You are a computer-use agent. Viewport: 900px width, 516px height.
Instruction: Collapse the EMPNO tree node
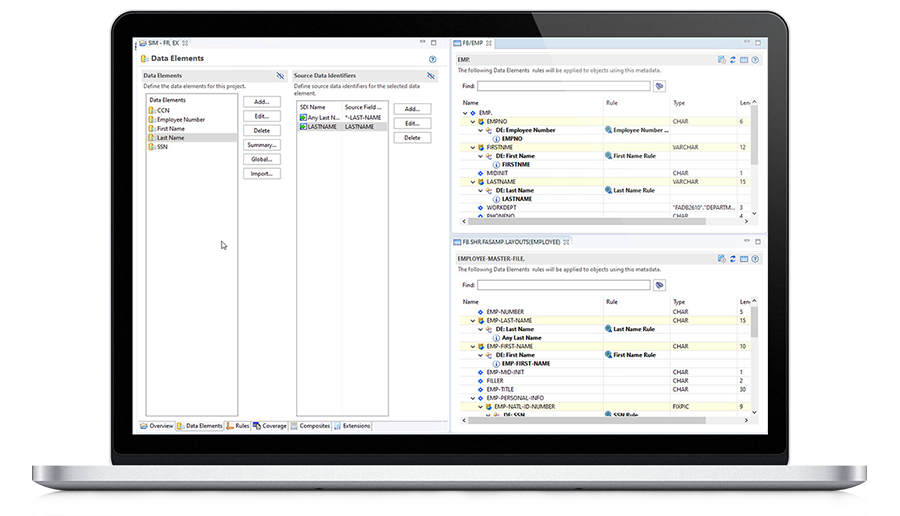tap(472, 121)
